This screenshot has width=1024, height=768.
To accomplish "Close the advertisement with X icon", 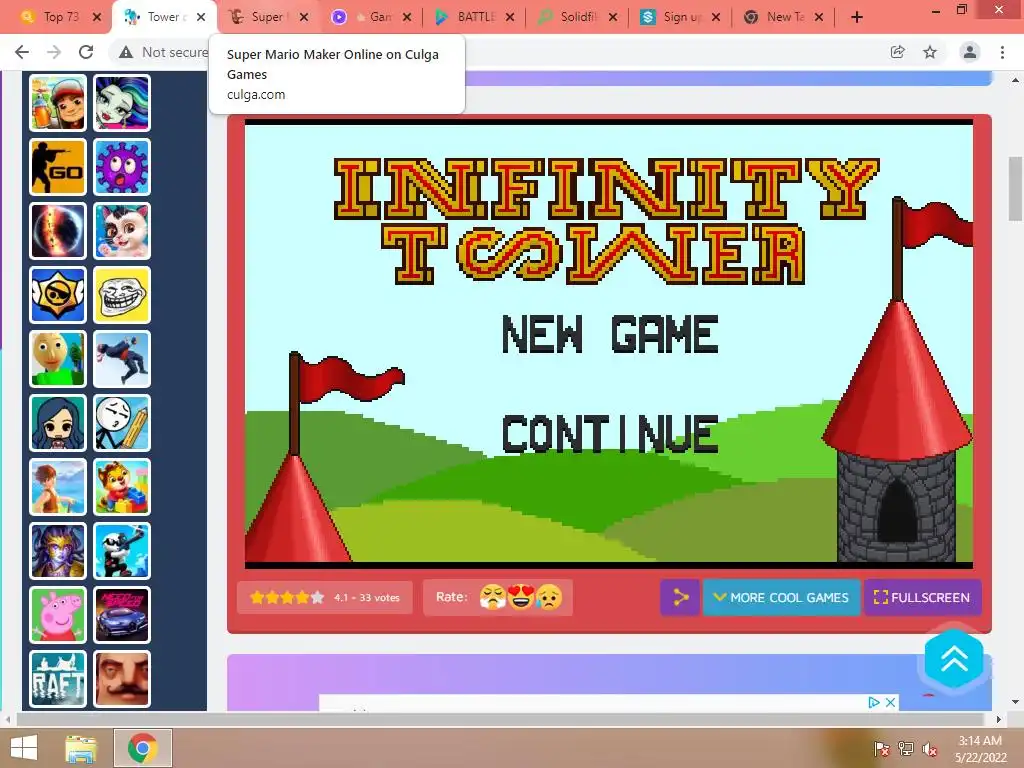I will click(890, 703).
